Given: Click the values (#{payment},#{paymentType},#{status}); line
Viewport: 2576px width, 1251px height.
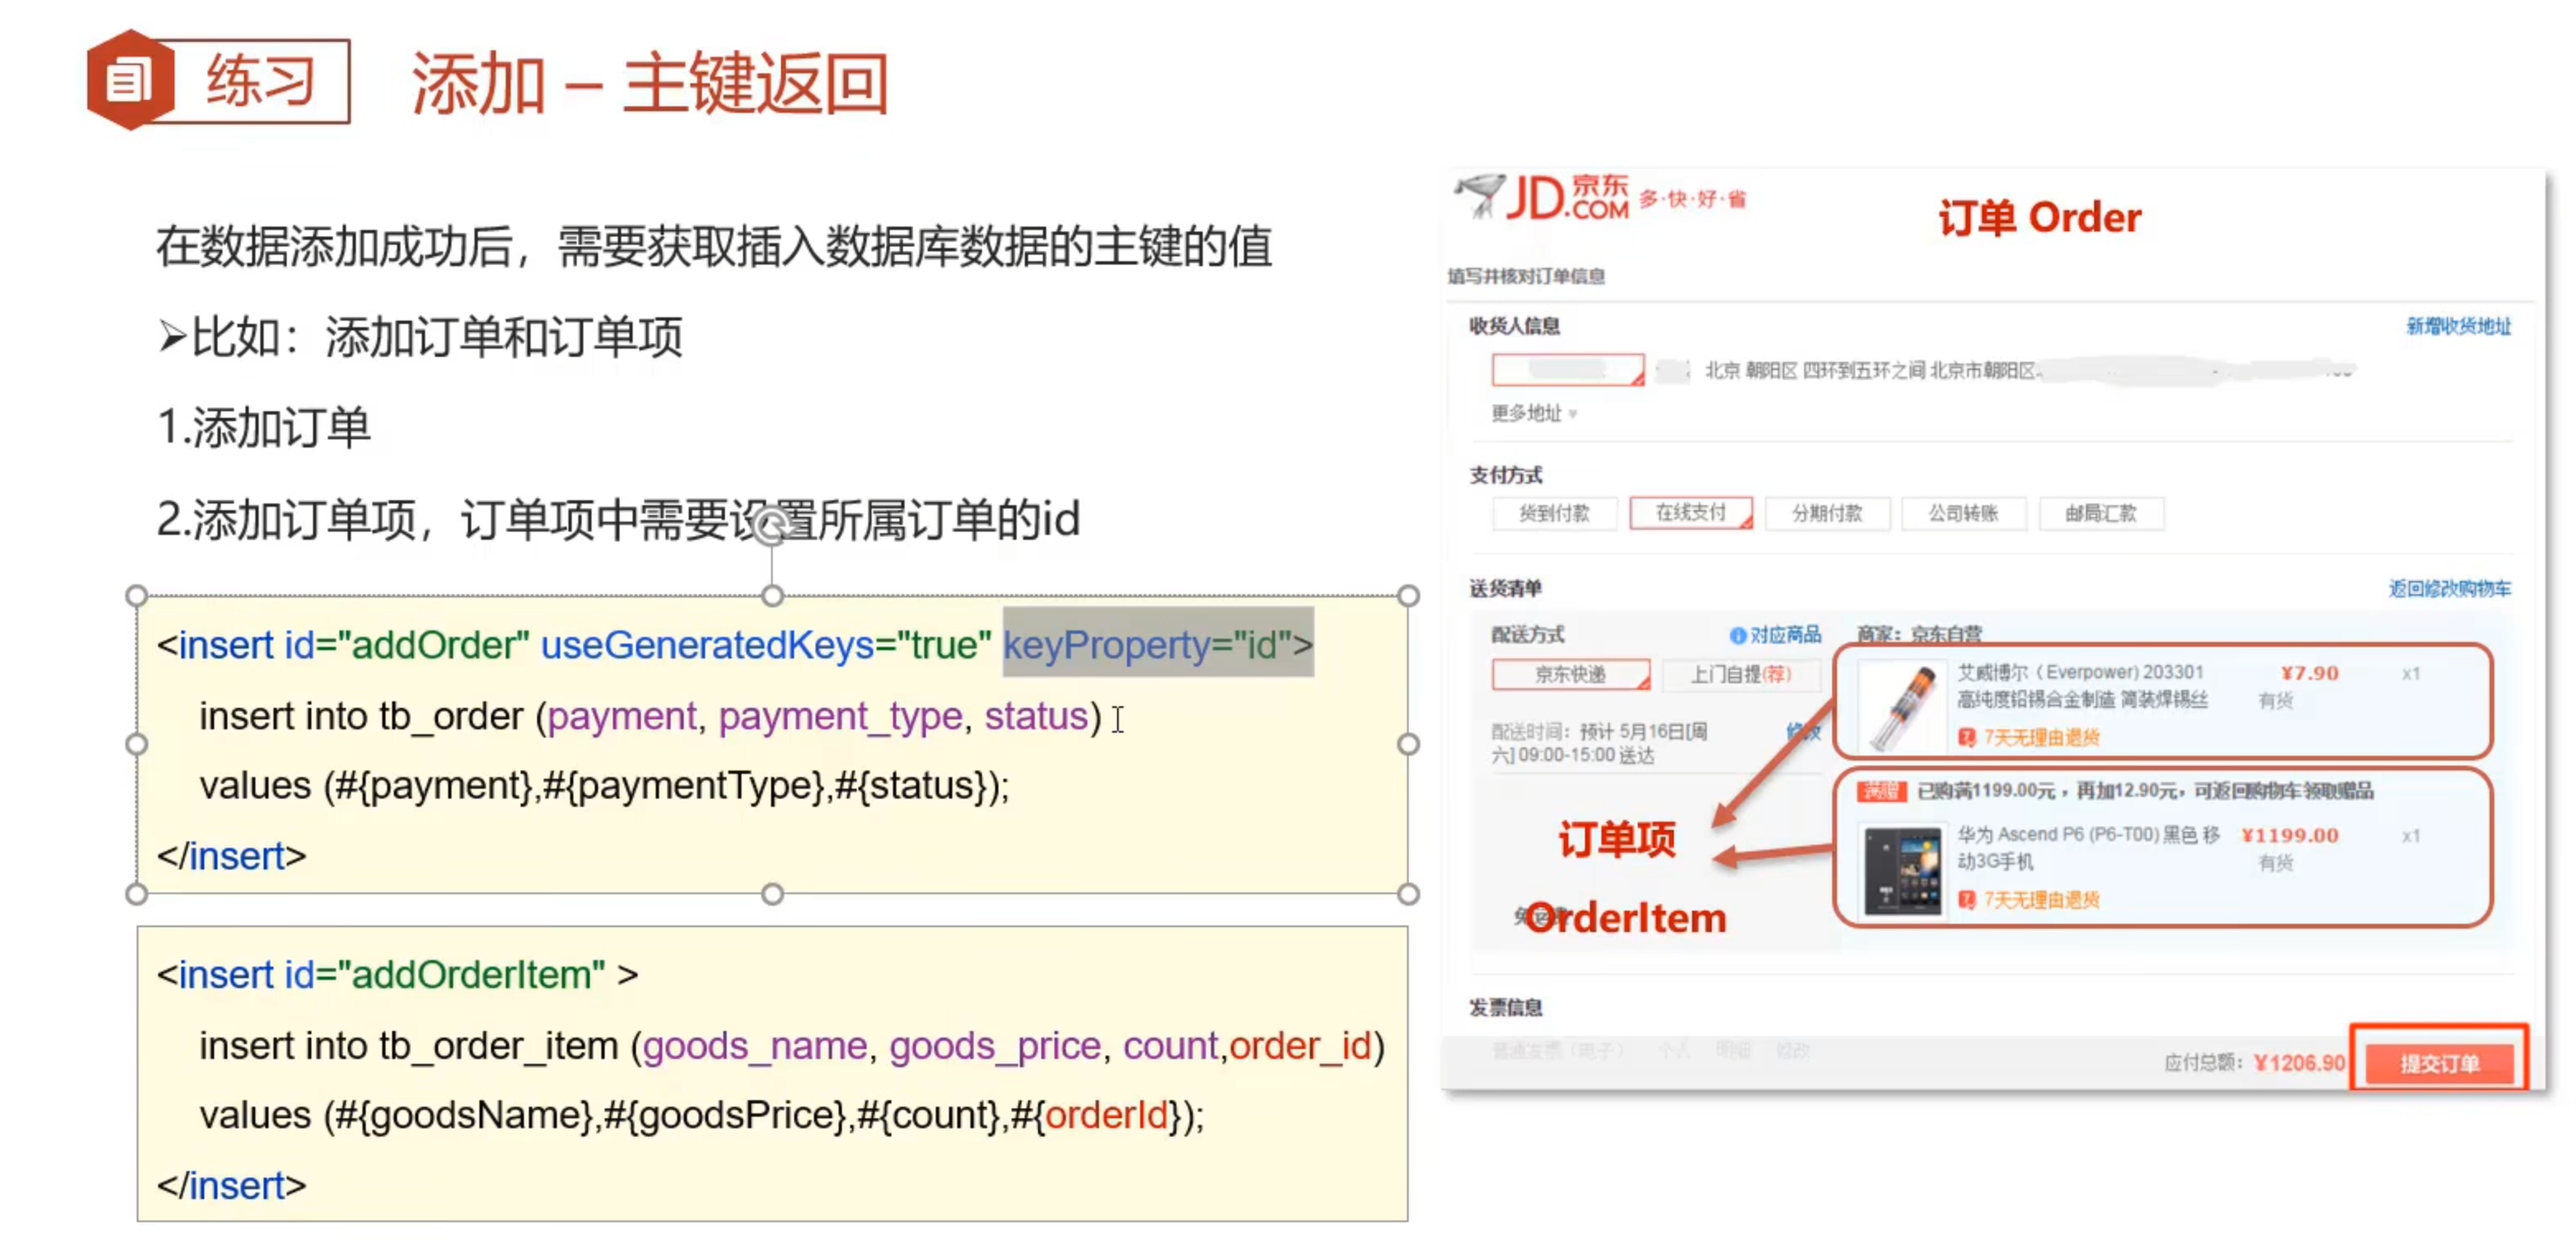Looking at the screenshot, I should pyautogui.click(x=604, y=786).
